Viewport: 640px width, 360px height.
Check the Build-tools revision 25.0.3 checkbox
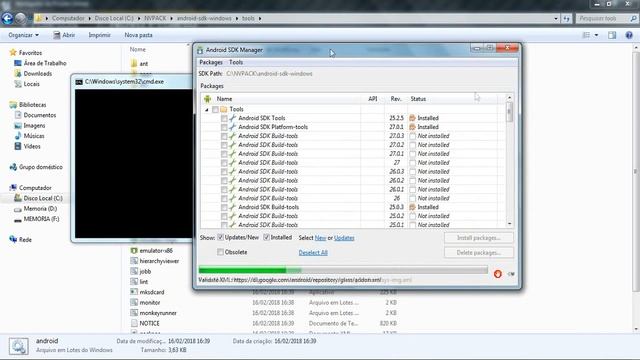tap(224, 207)
